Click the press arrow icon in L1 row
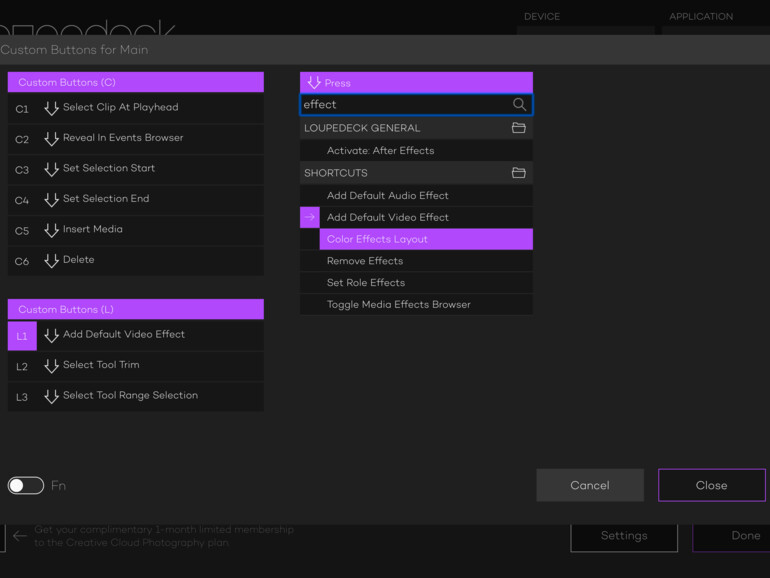Viewport: 770px width, 578px height. click(x=52, y=335)
